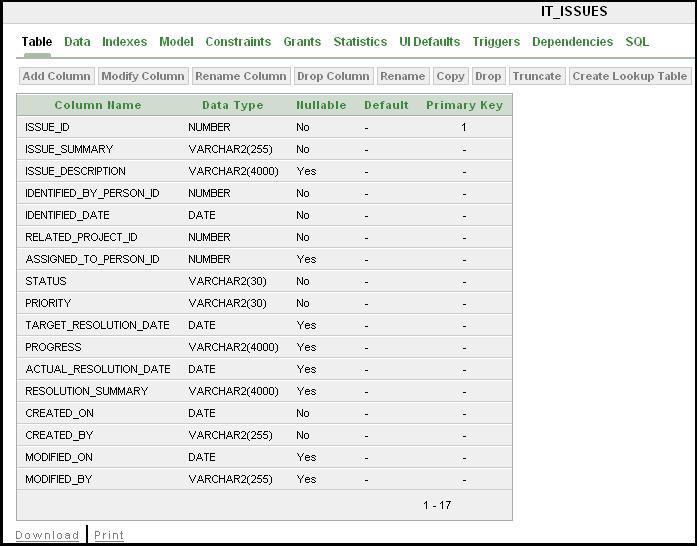Screen dimensions: 697x546
Task: Open the Statistics tab
Action: click(360, 42)
